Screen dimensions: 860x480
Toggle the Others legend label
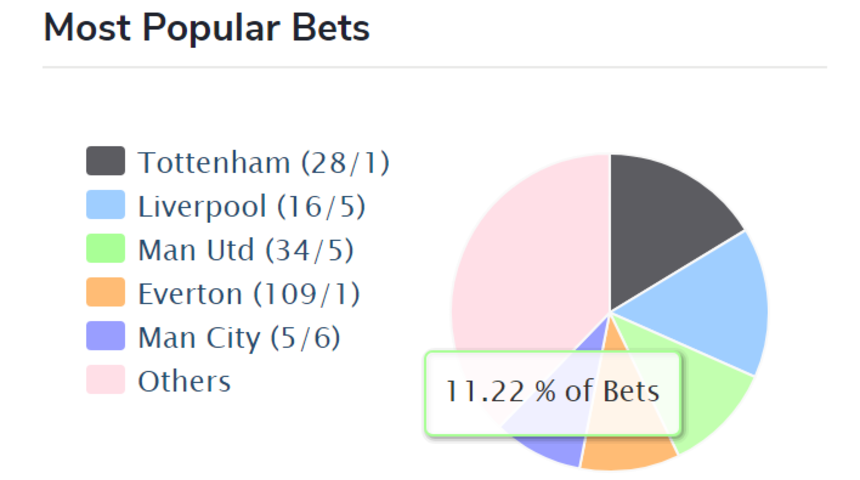184,381
